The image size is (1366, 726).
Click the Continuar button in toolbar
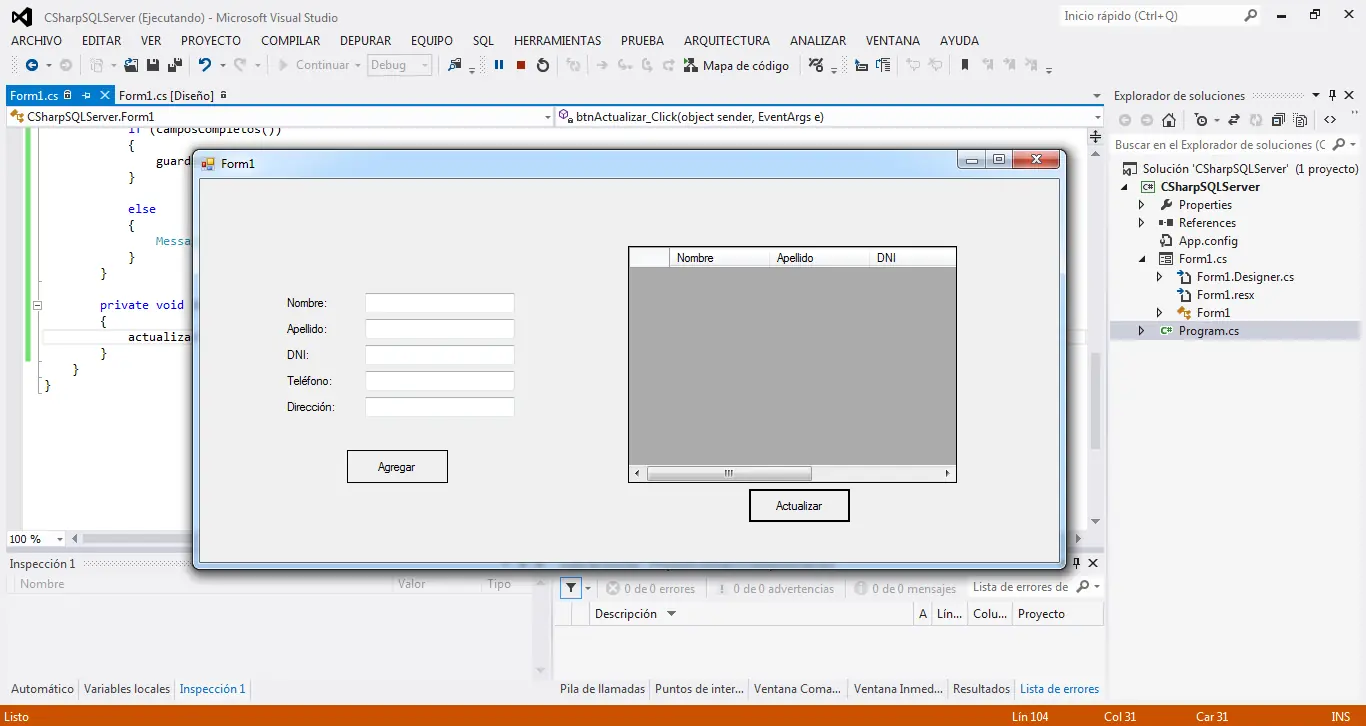pyautogui.click(x=319, y=65)
